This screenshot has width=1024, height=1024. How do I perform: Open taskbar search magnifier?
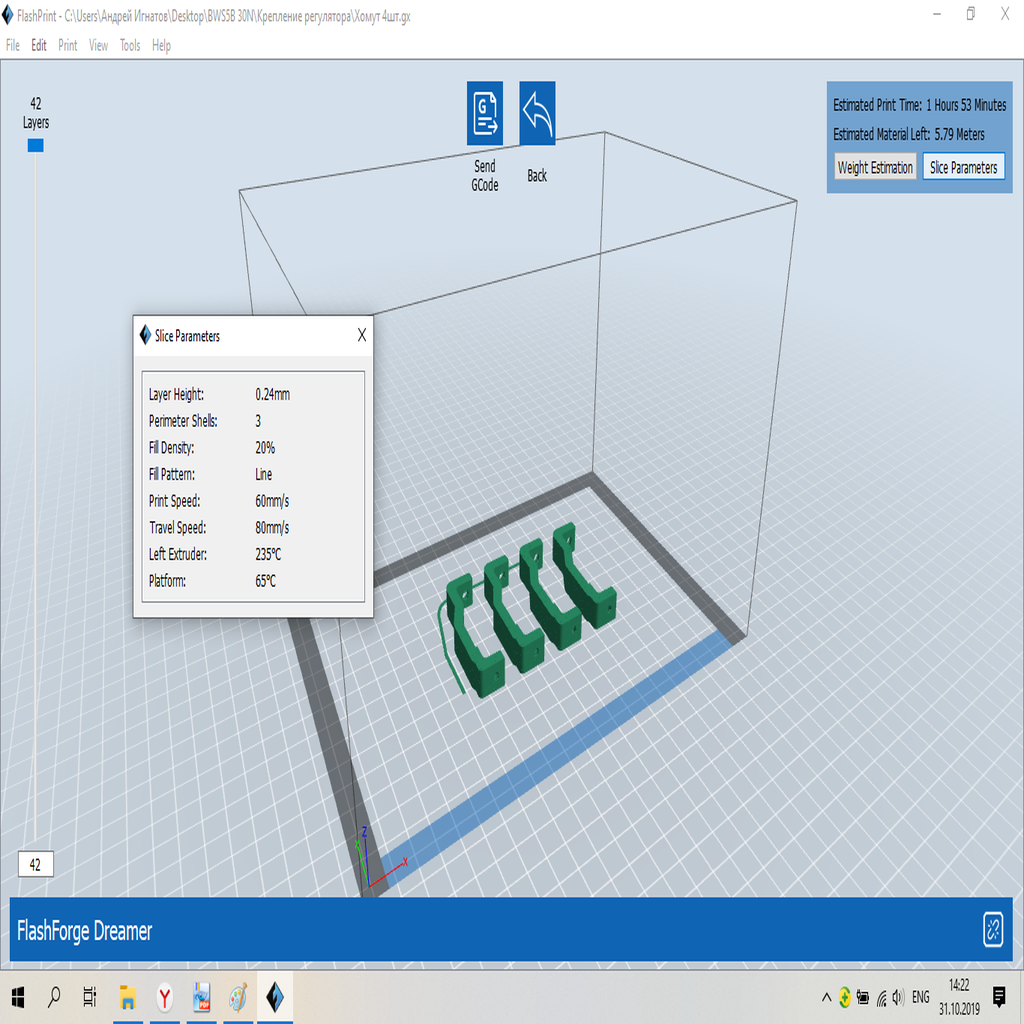coord(54,997)
